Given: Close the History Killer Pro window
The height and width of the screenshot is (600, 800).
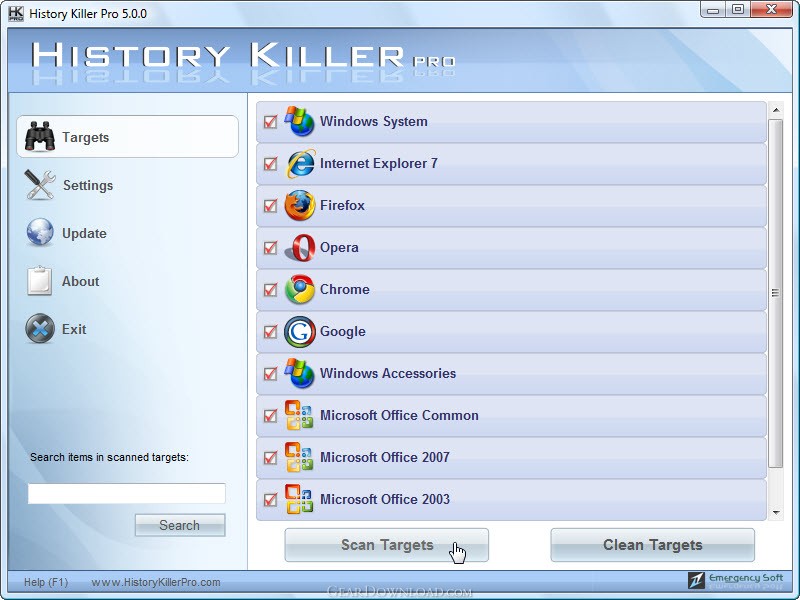Looking at the screenshot, I should pyautogui.click(x=771, y=10).
